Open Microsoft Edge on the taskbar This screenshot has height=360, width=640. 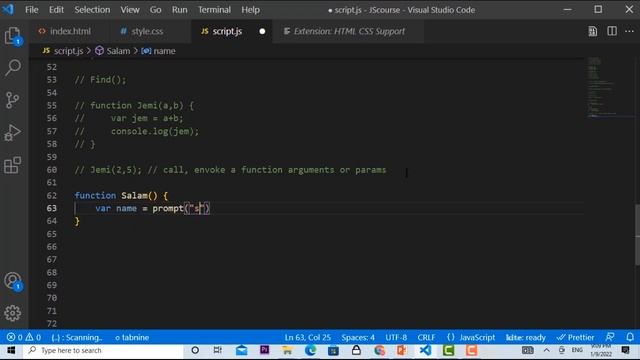coord(310,350)
